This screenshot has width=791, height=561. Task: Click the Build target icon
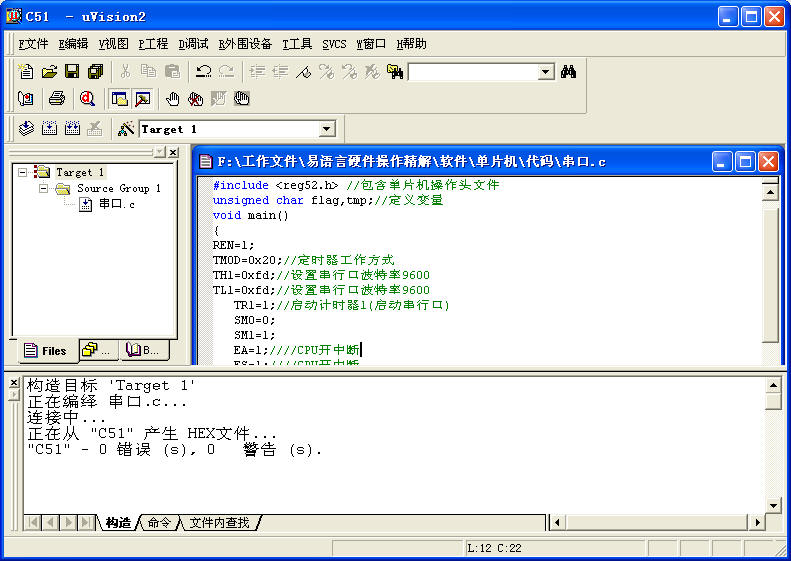49,129
